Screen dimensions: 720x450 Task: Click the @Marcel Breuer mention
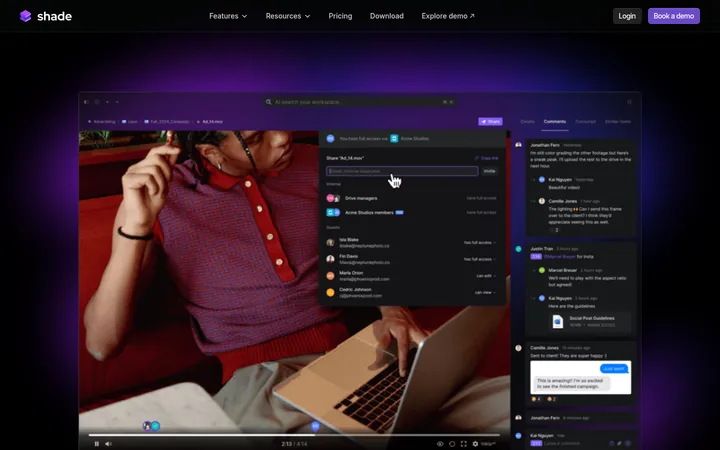pos(559,257)
